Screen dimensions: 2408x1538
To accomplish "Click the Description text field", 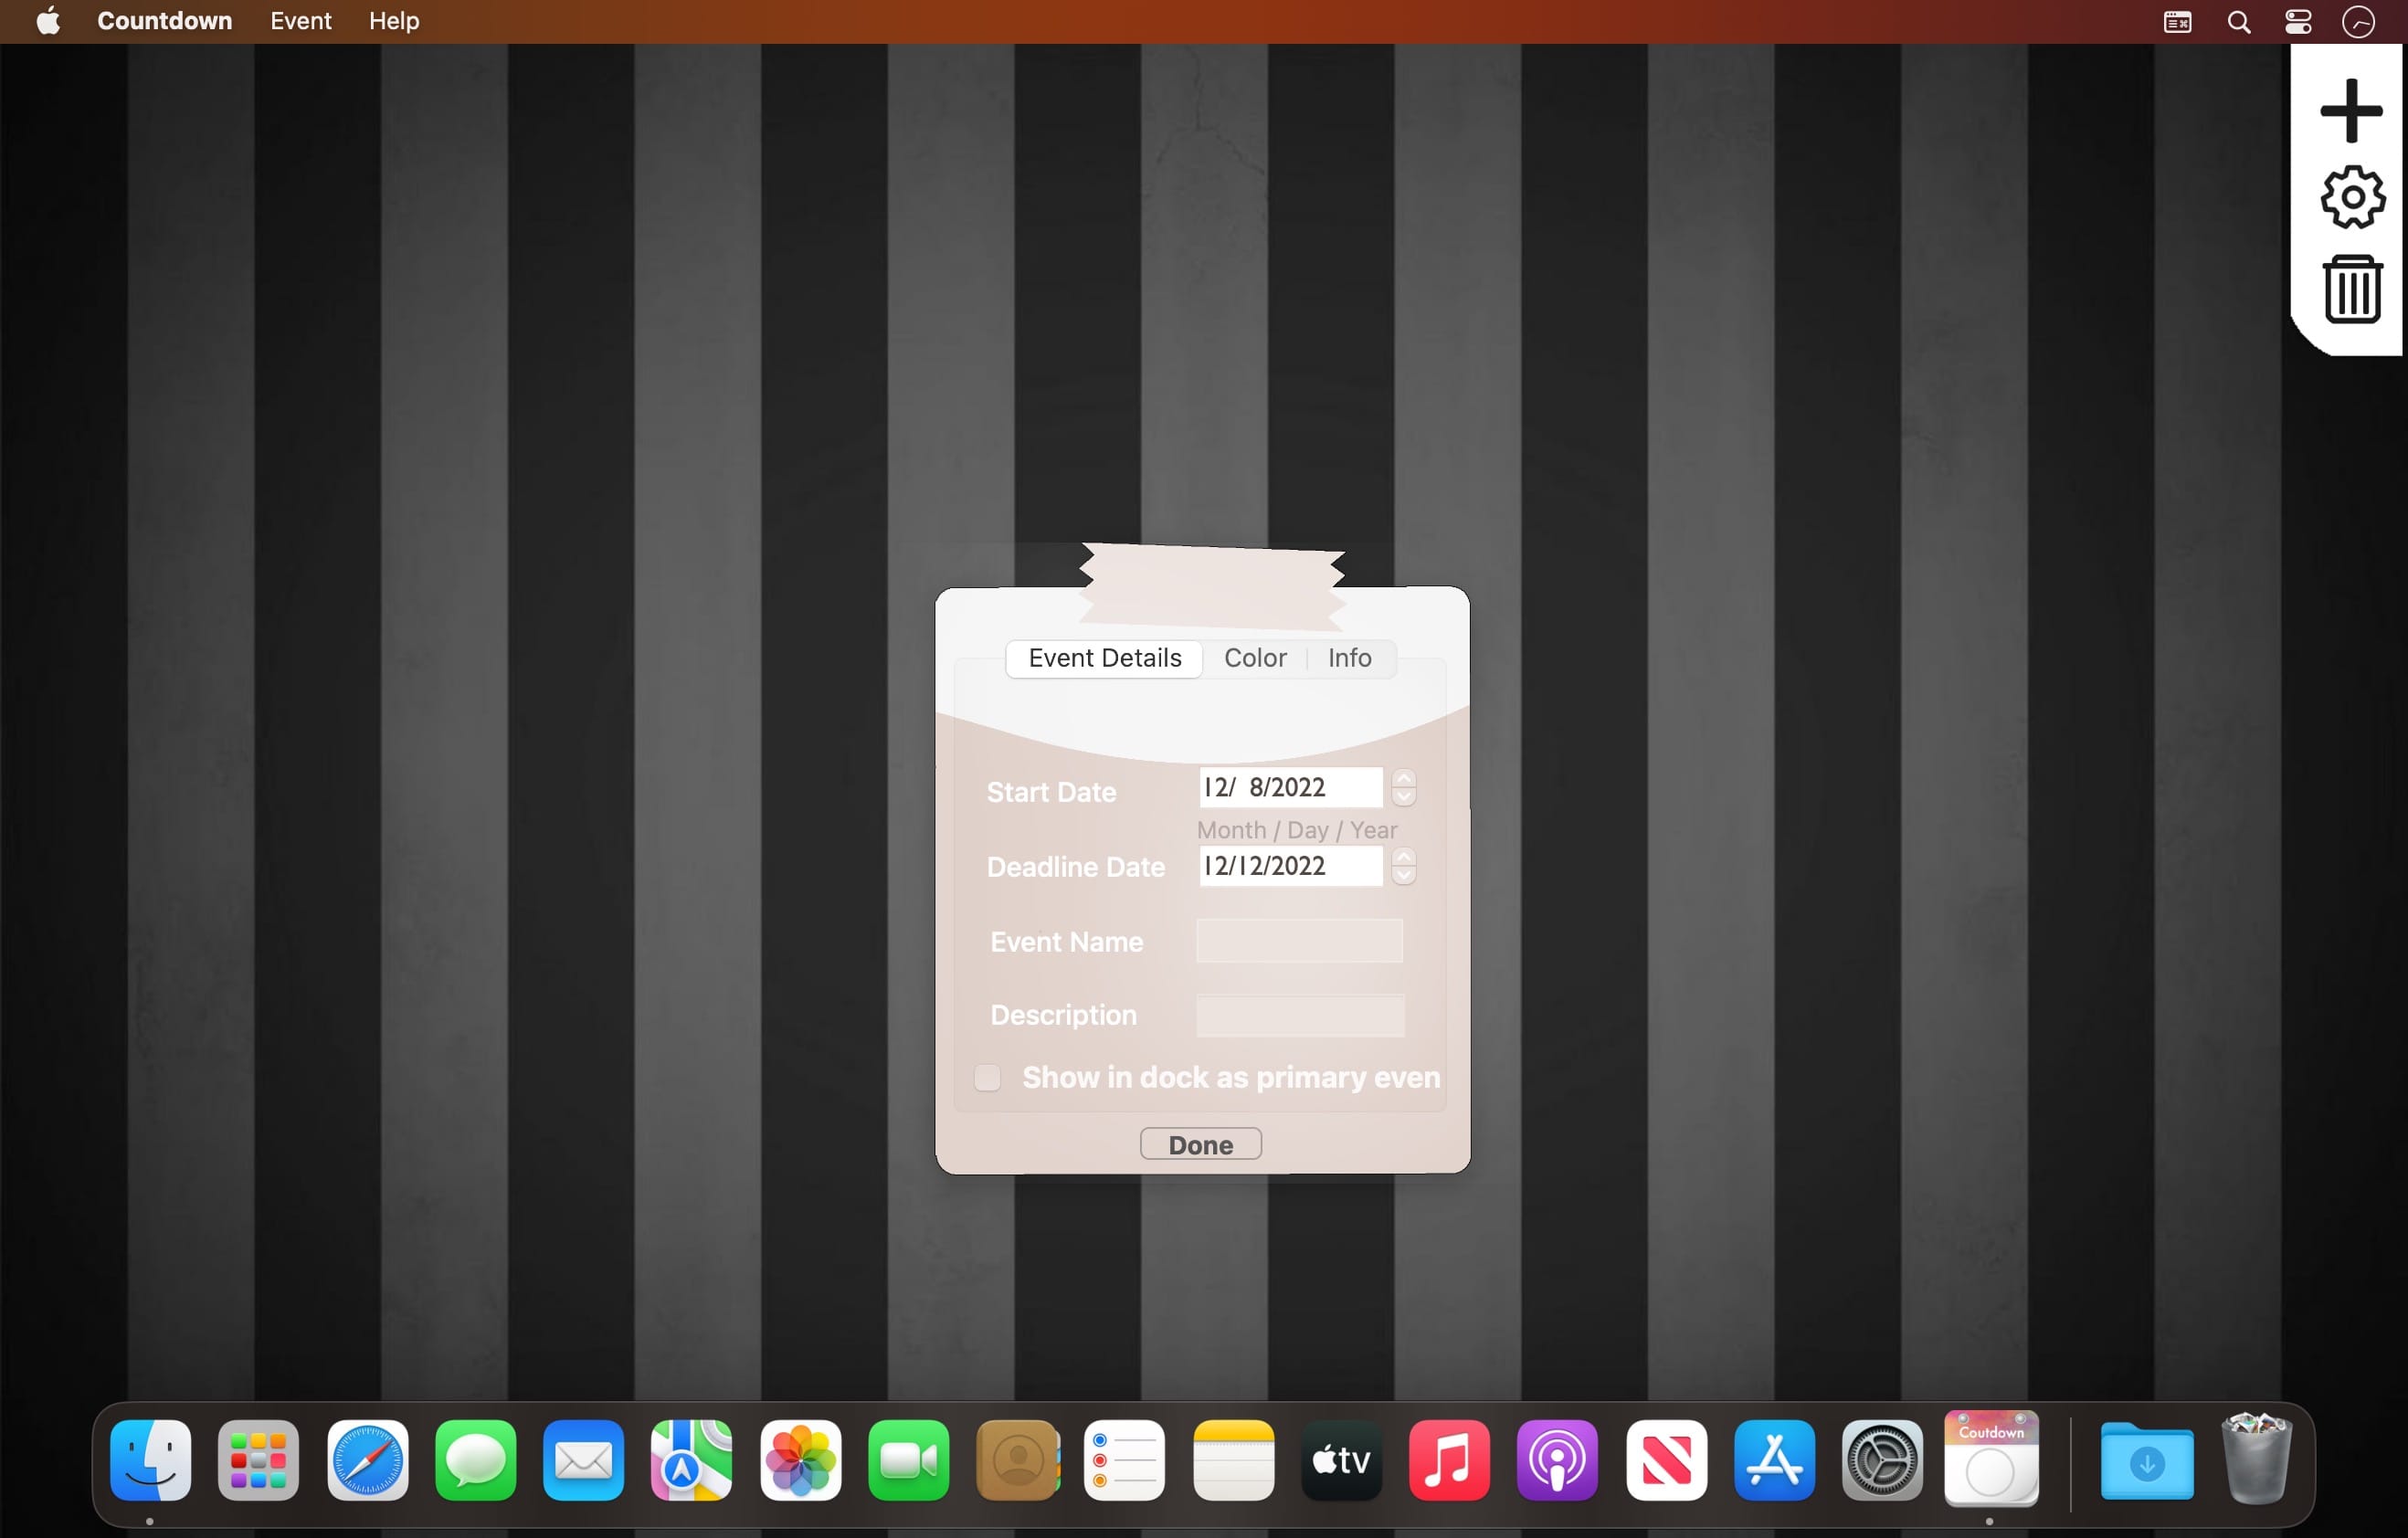I will (1299, 1015).
